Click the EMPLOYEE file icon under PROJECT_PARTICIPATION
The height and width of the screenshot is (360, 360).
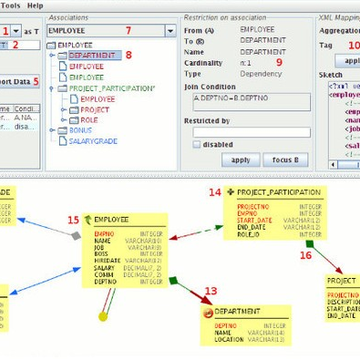74,99
